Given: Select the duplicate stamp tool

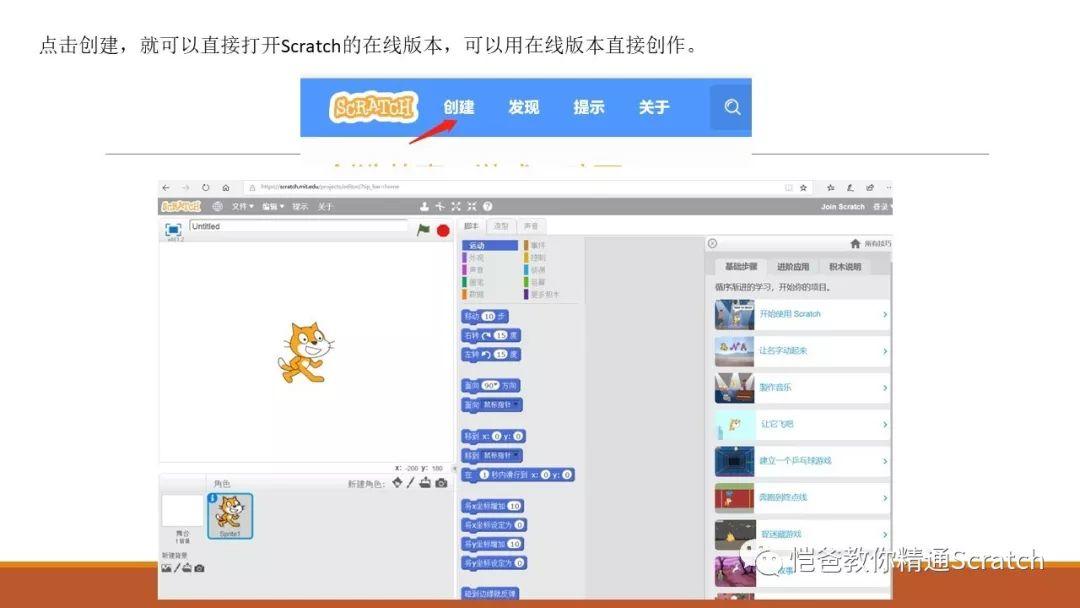Looking at the screenshot, I should 424,206.
